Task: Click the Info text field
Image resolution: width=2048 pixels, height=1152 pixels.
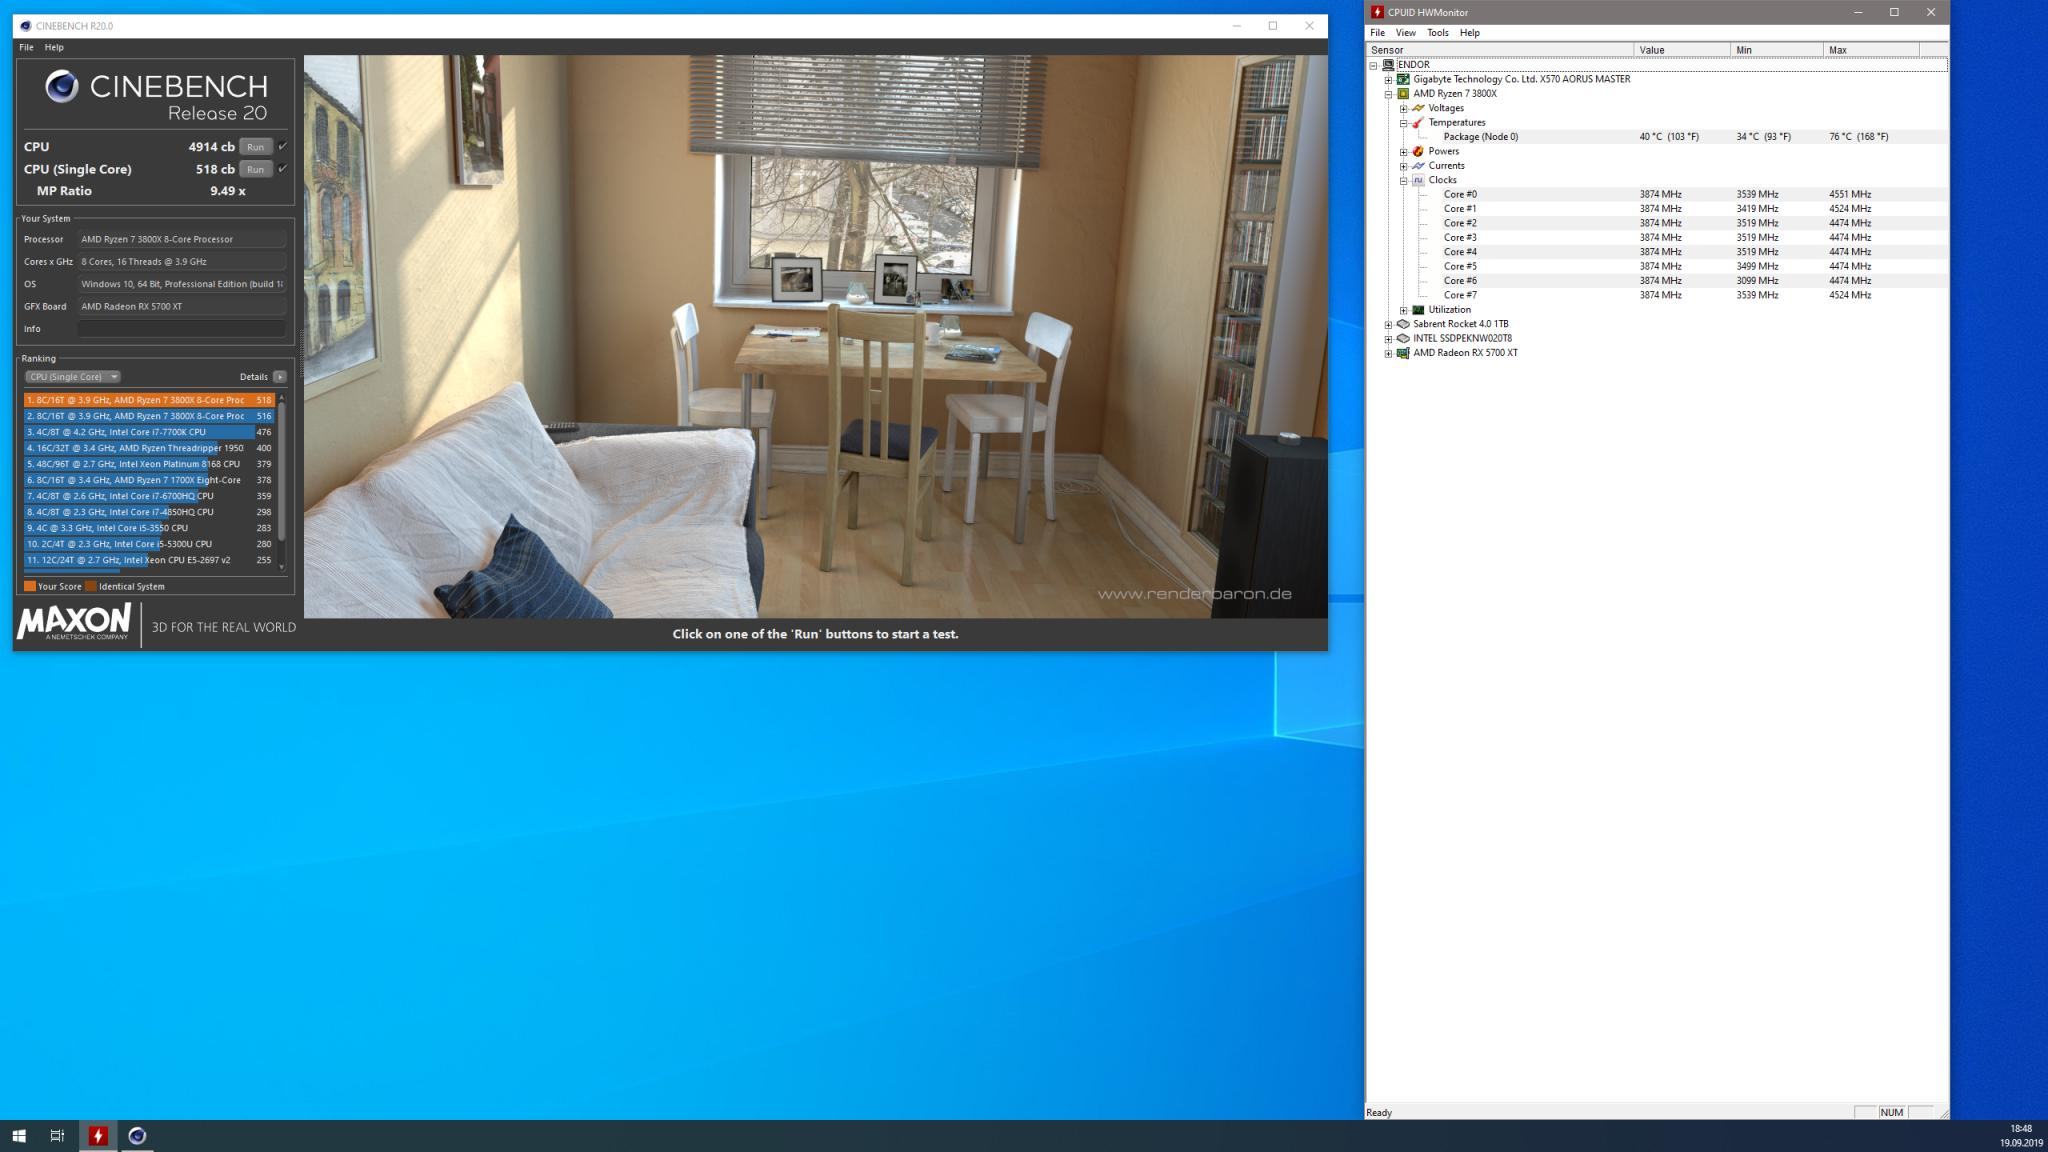Action: [x=181, y=329]
